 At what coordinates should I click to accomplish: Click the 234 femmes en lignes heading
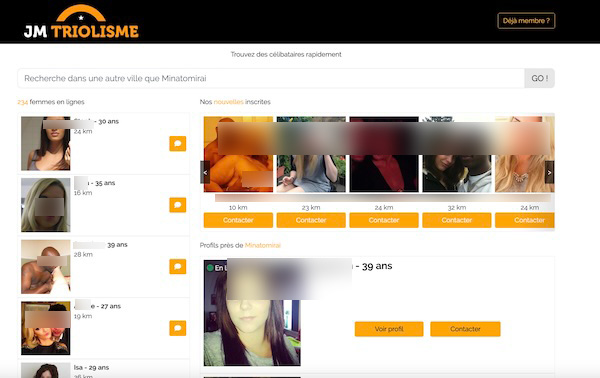51,102
